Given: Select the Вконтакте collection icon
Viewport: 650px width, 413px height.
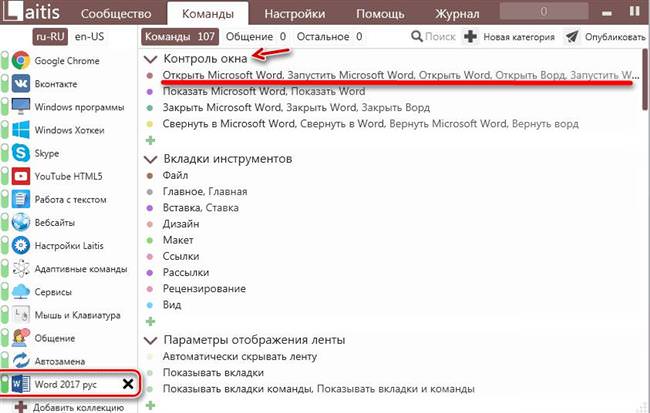Looking at the screenshot, I should (21, 84).
